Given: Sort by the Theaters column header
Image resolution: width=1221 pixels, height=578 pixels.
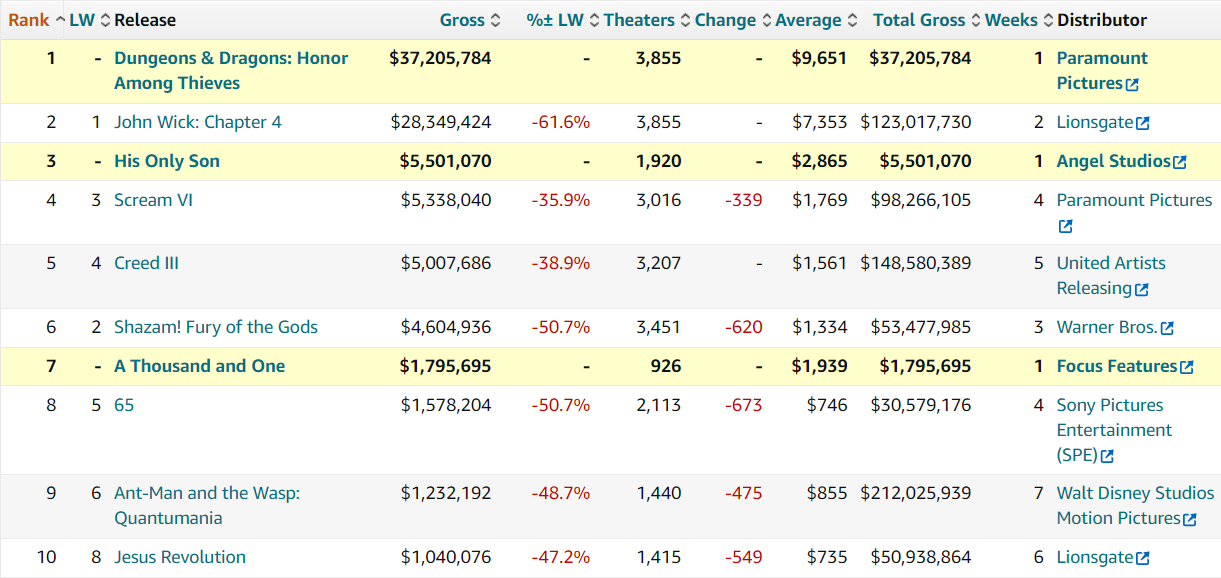Looking at the screenshot, I should pyautogui.click(x=647, y=20).
